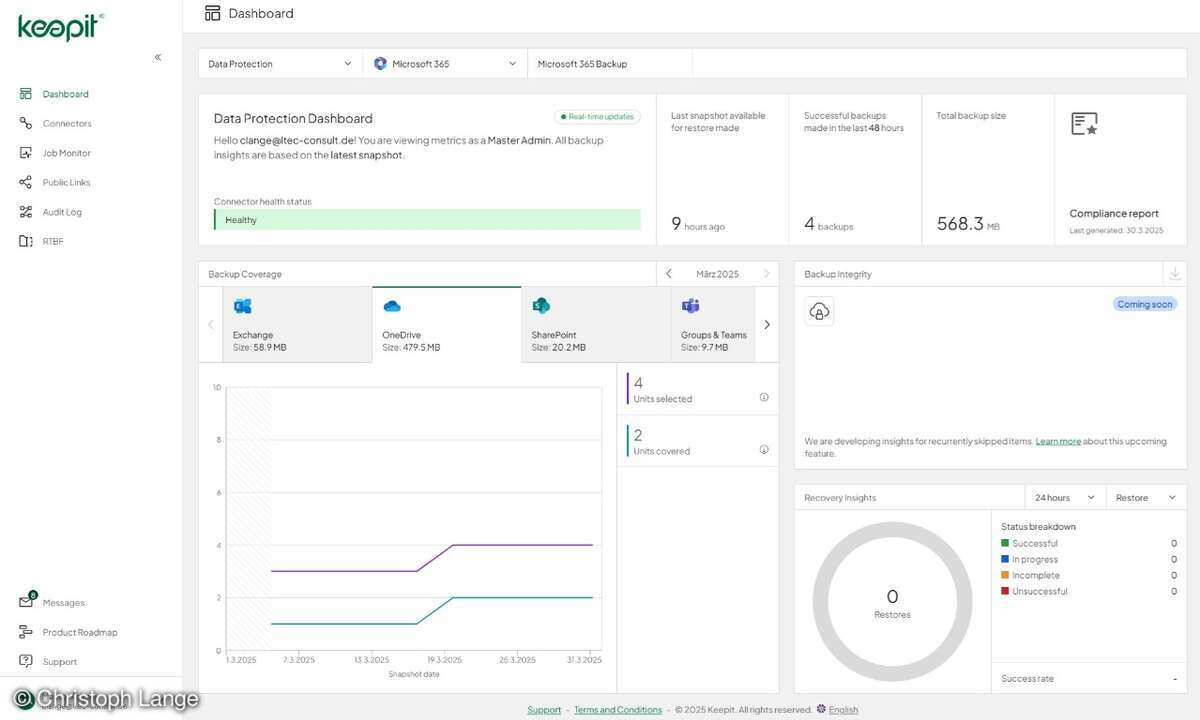Open Terms and Conditions
This screenshot has width=1200, height=720.
[618, 710]
